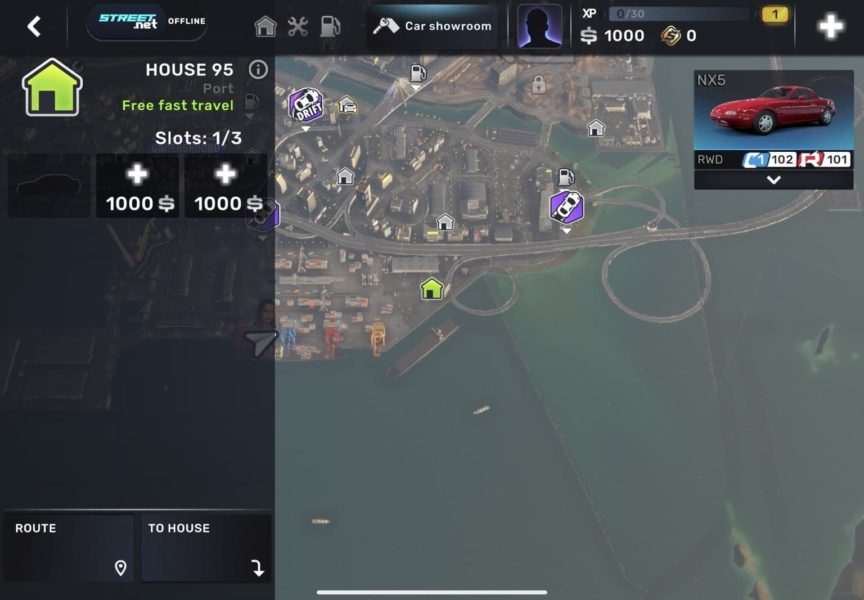864x600 pixels.
Task: Open the wrench and screwdriver garage icon
Action: (298, 26)
